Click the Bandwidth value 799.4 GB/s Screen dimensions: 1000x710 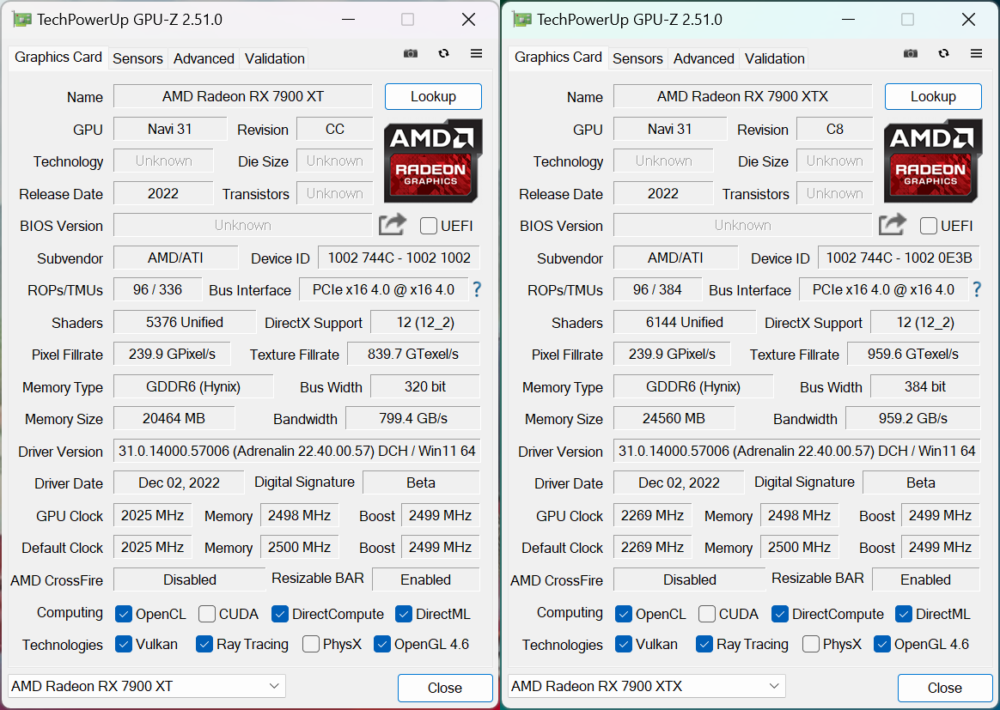(413, 418)
